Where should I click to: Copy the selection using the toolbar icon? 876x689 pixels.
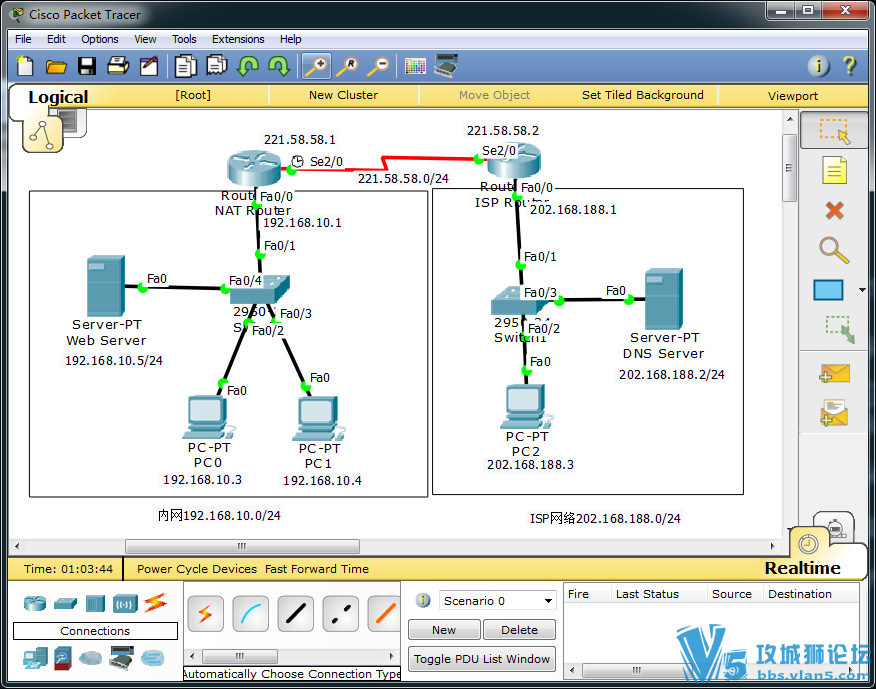point(185,66)
